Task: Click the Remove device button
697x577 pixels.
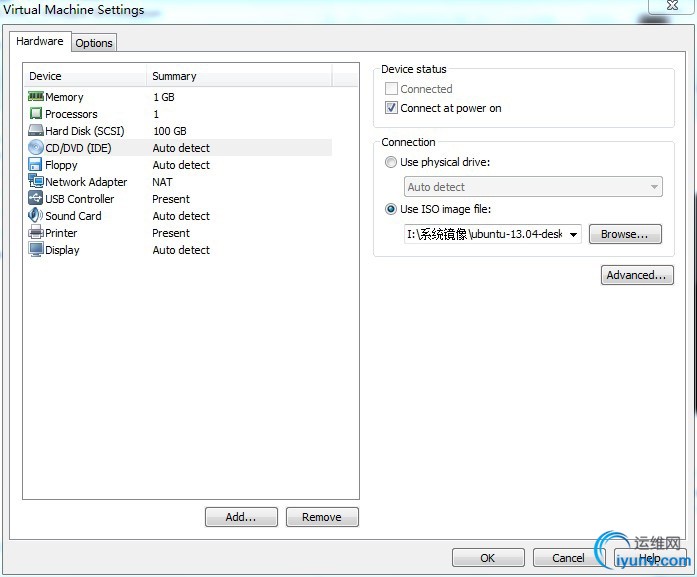Action: pyautogui.click(x=322, y=517)
